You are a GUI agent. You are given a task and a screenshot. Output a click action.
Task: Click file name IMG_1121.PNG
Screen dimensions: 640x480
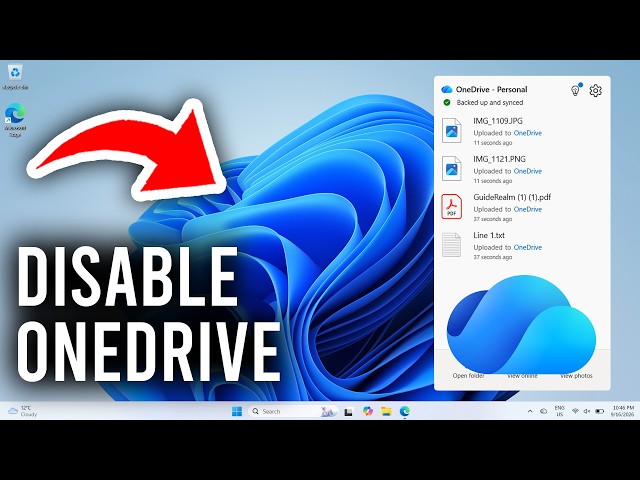coord(499,159)
